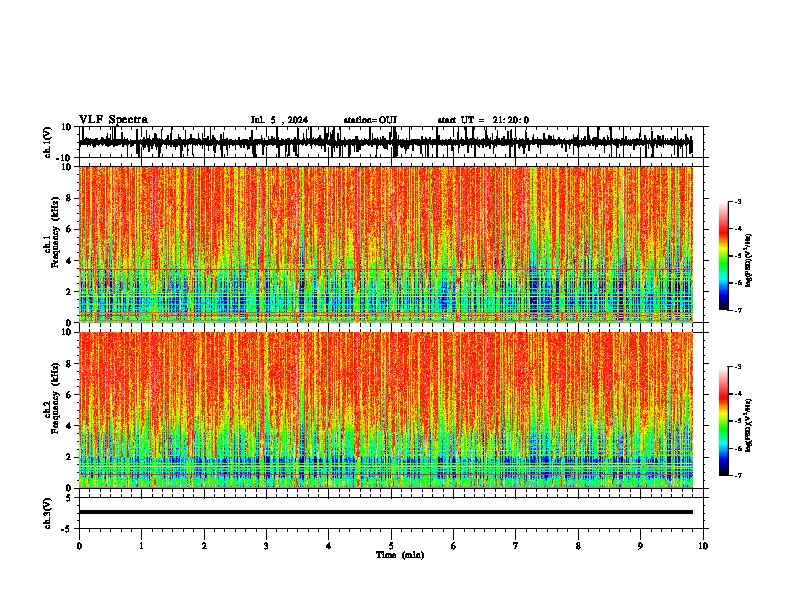This screenshot has width=792, height=612.
Task: Click time axis tick label "9"
Action: (x=640, y=546)
